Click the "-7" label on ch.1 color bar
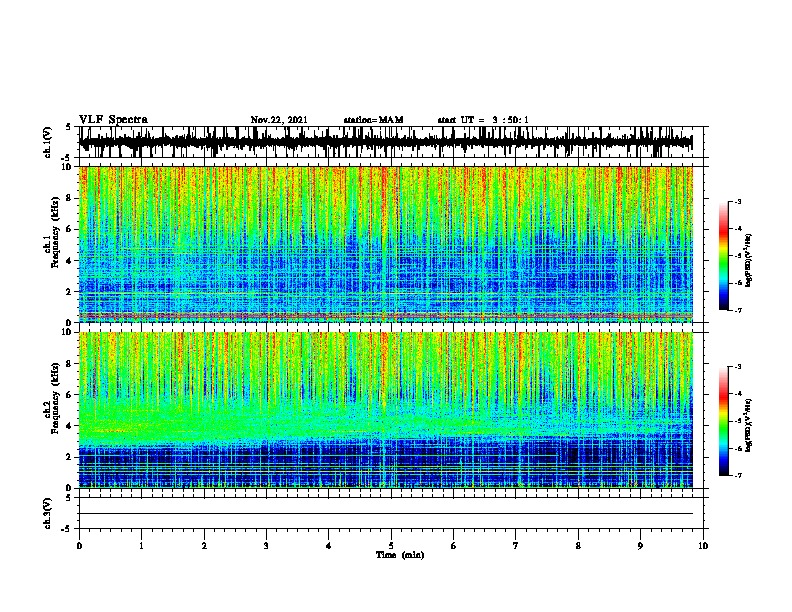The image size is (792, 612). 738,310
